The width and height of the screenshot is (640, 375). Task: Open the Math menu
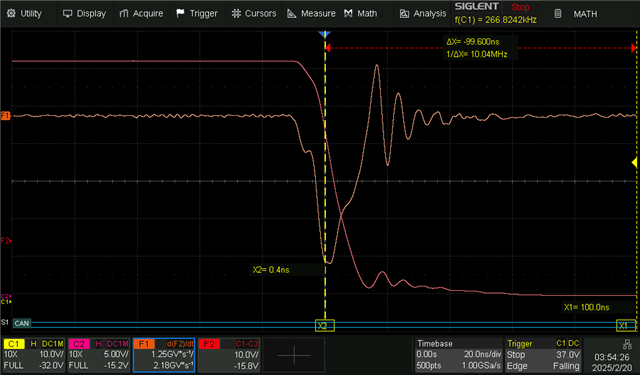coord(361,13)
